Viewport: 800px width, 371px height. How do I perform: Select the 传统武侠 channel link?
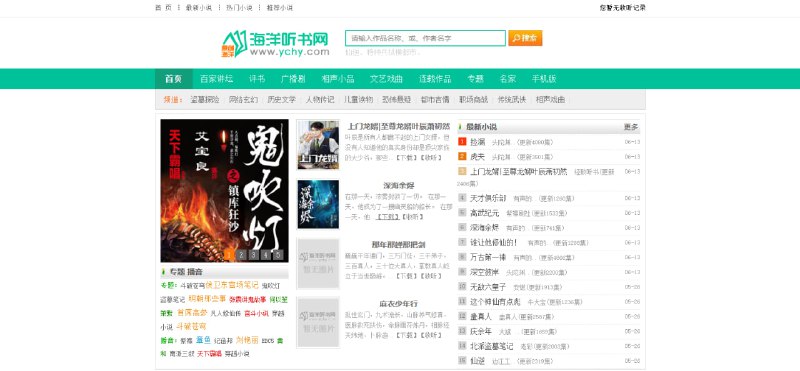click(512, 100)
